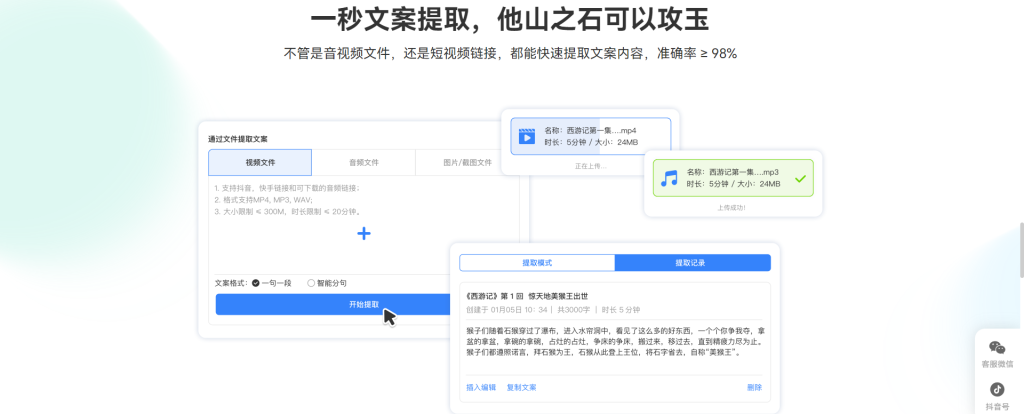Image resolution: width=1024 pixels, height=414 pixels.
Task: Open the 提取记录 tab
Action: coord(692,263)
